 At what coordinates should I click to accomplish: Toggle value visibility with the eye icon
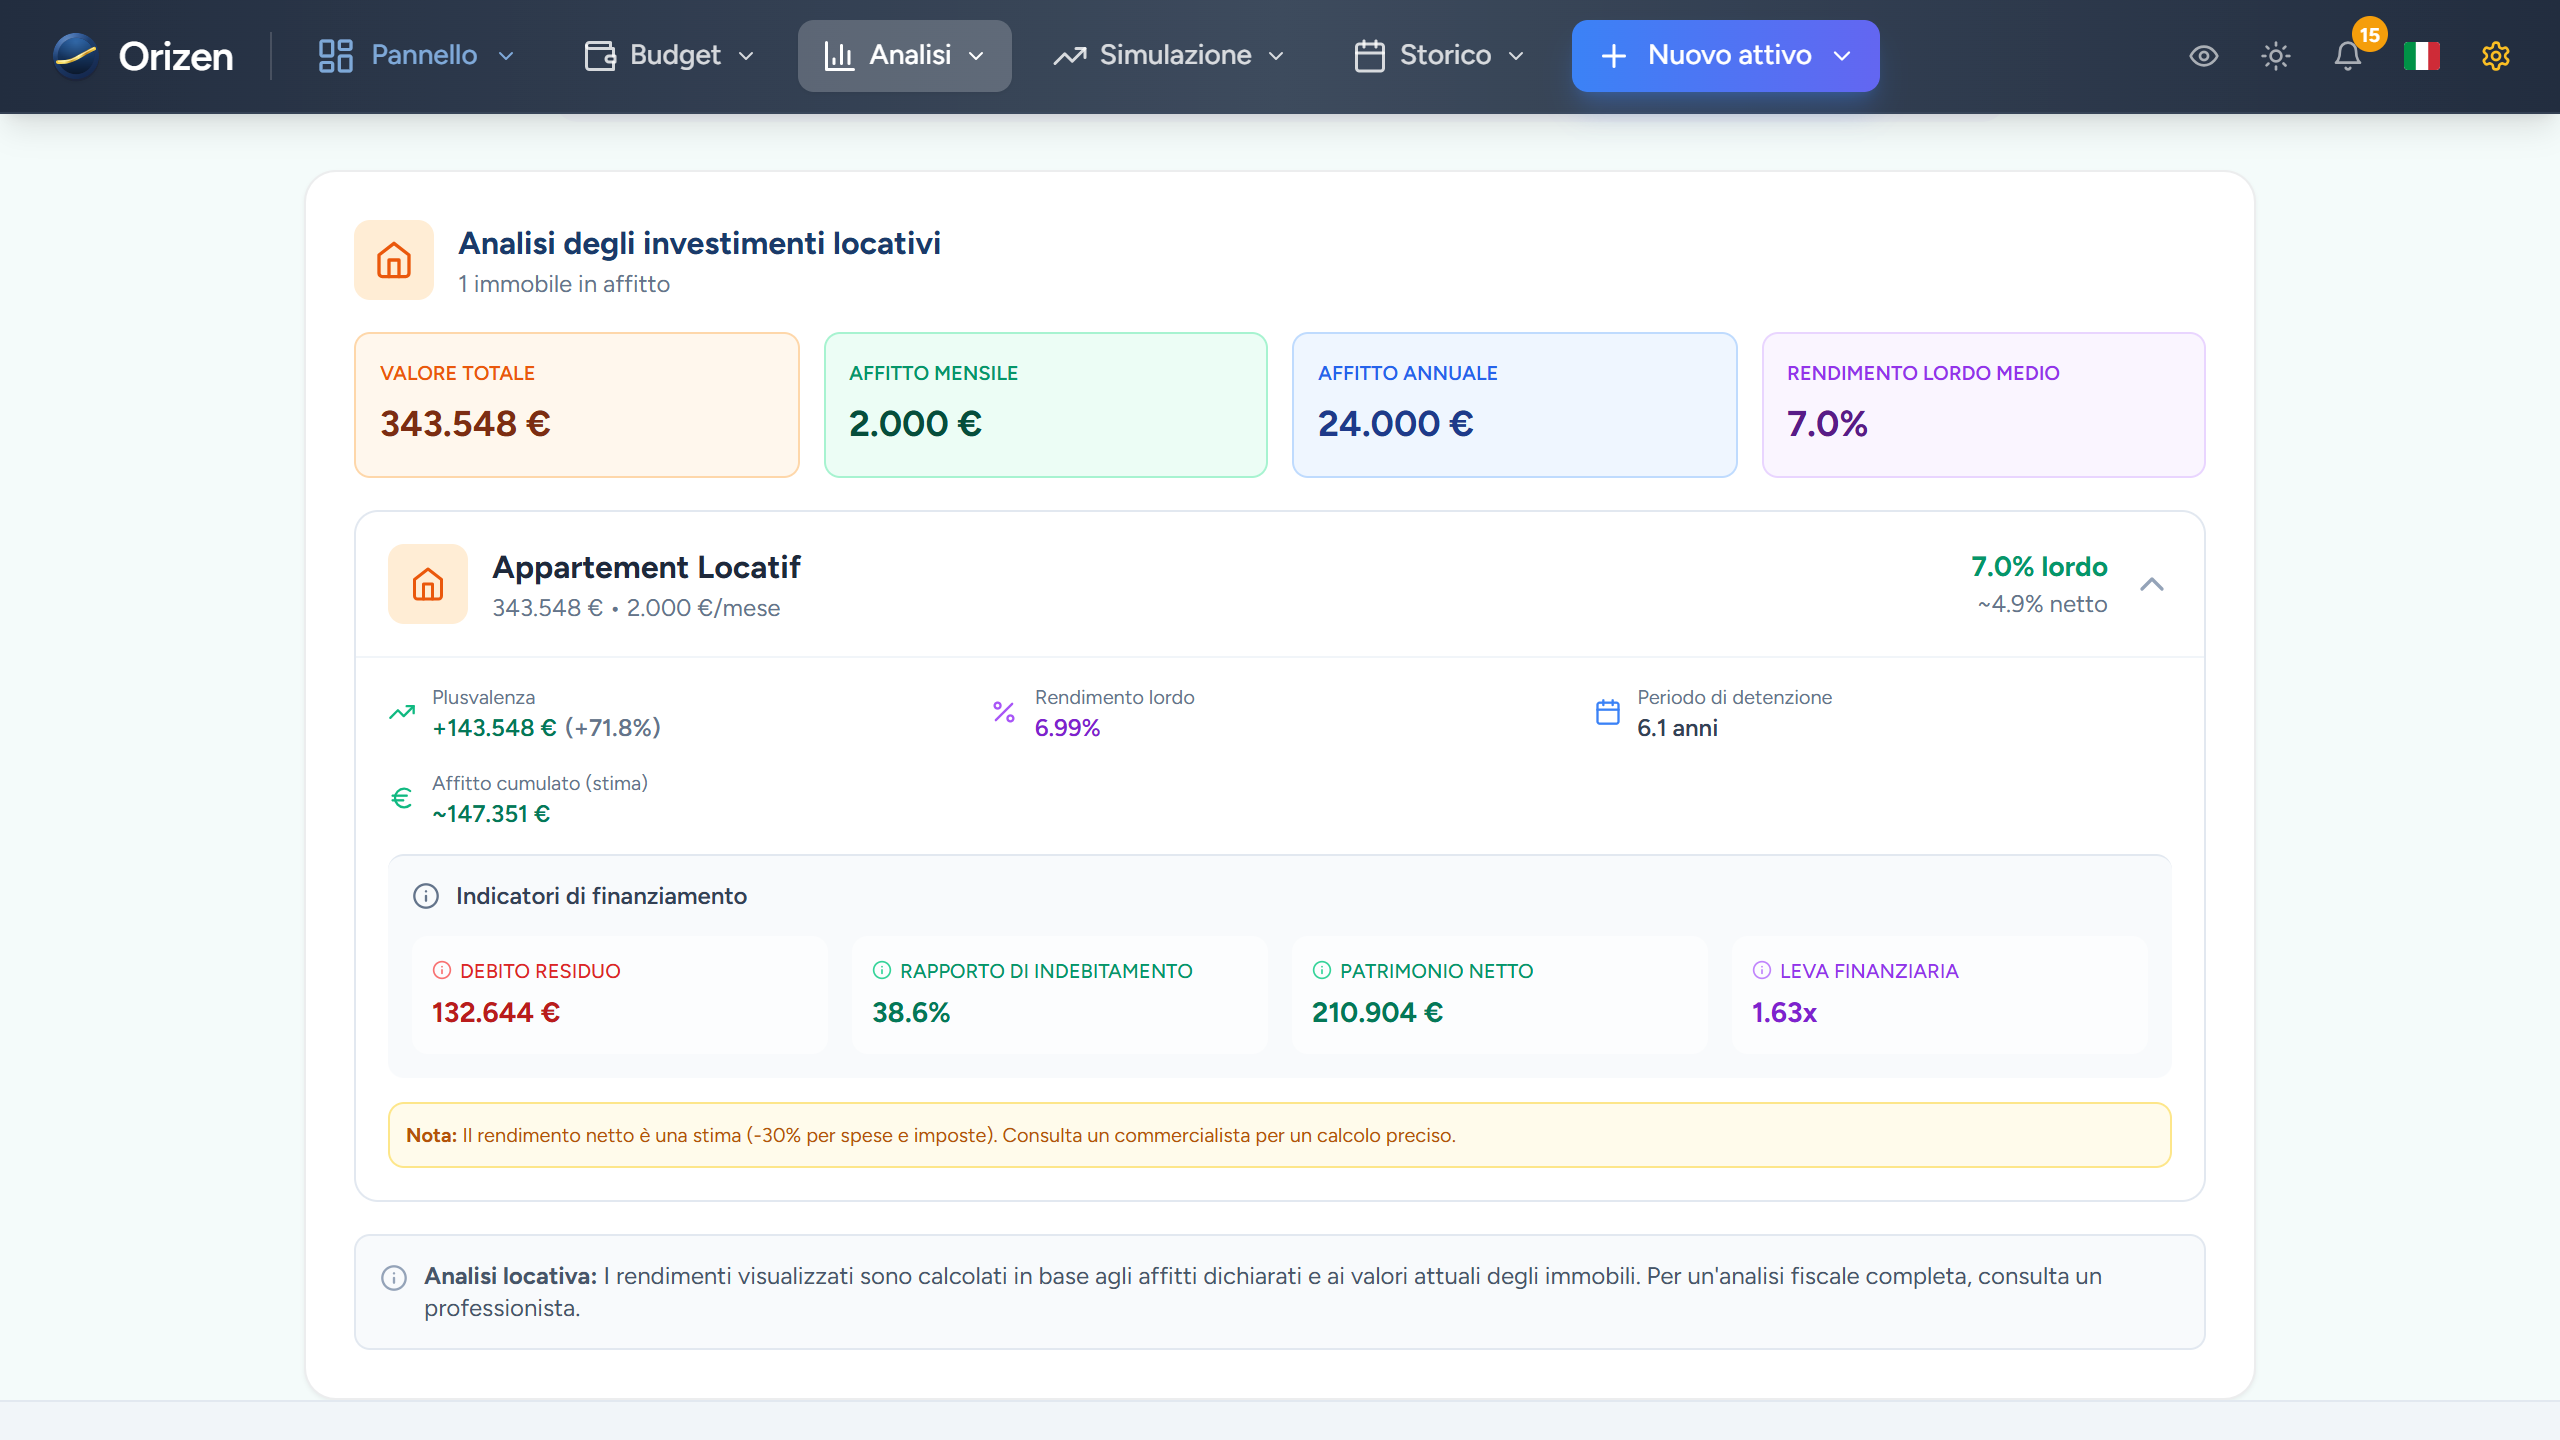click(x=2204, y=56)
